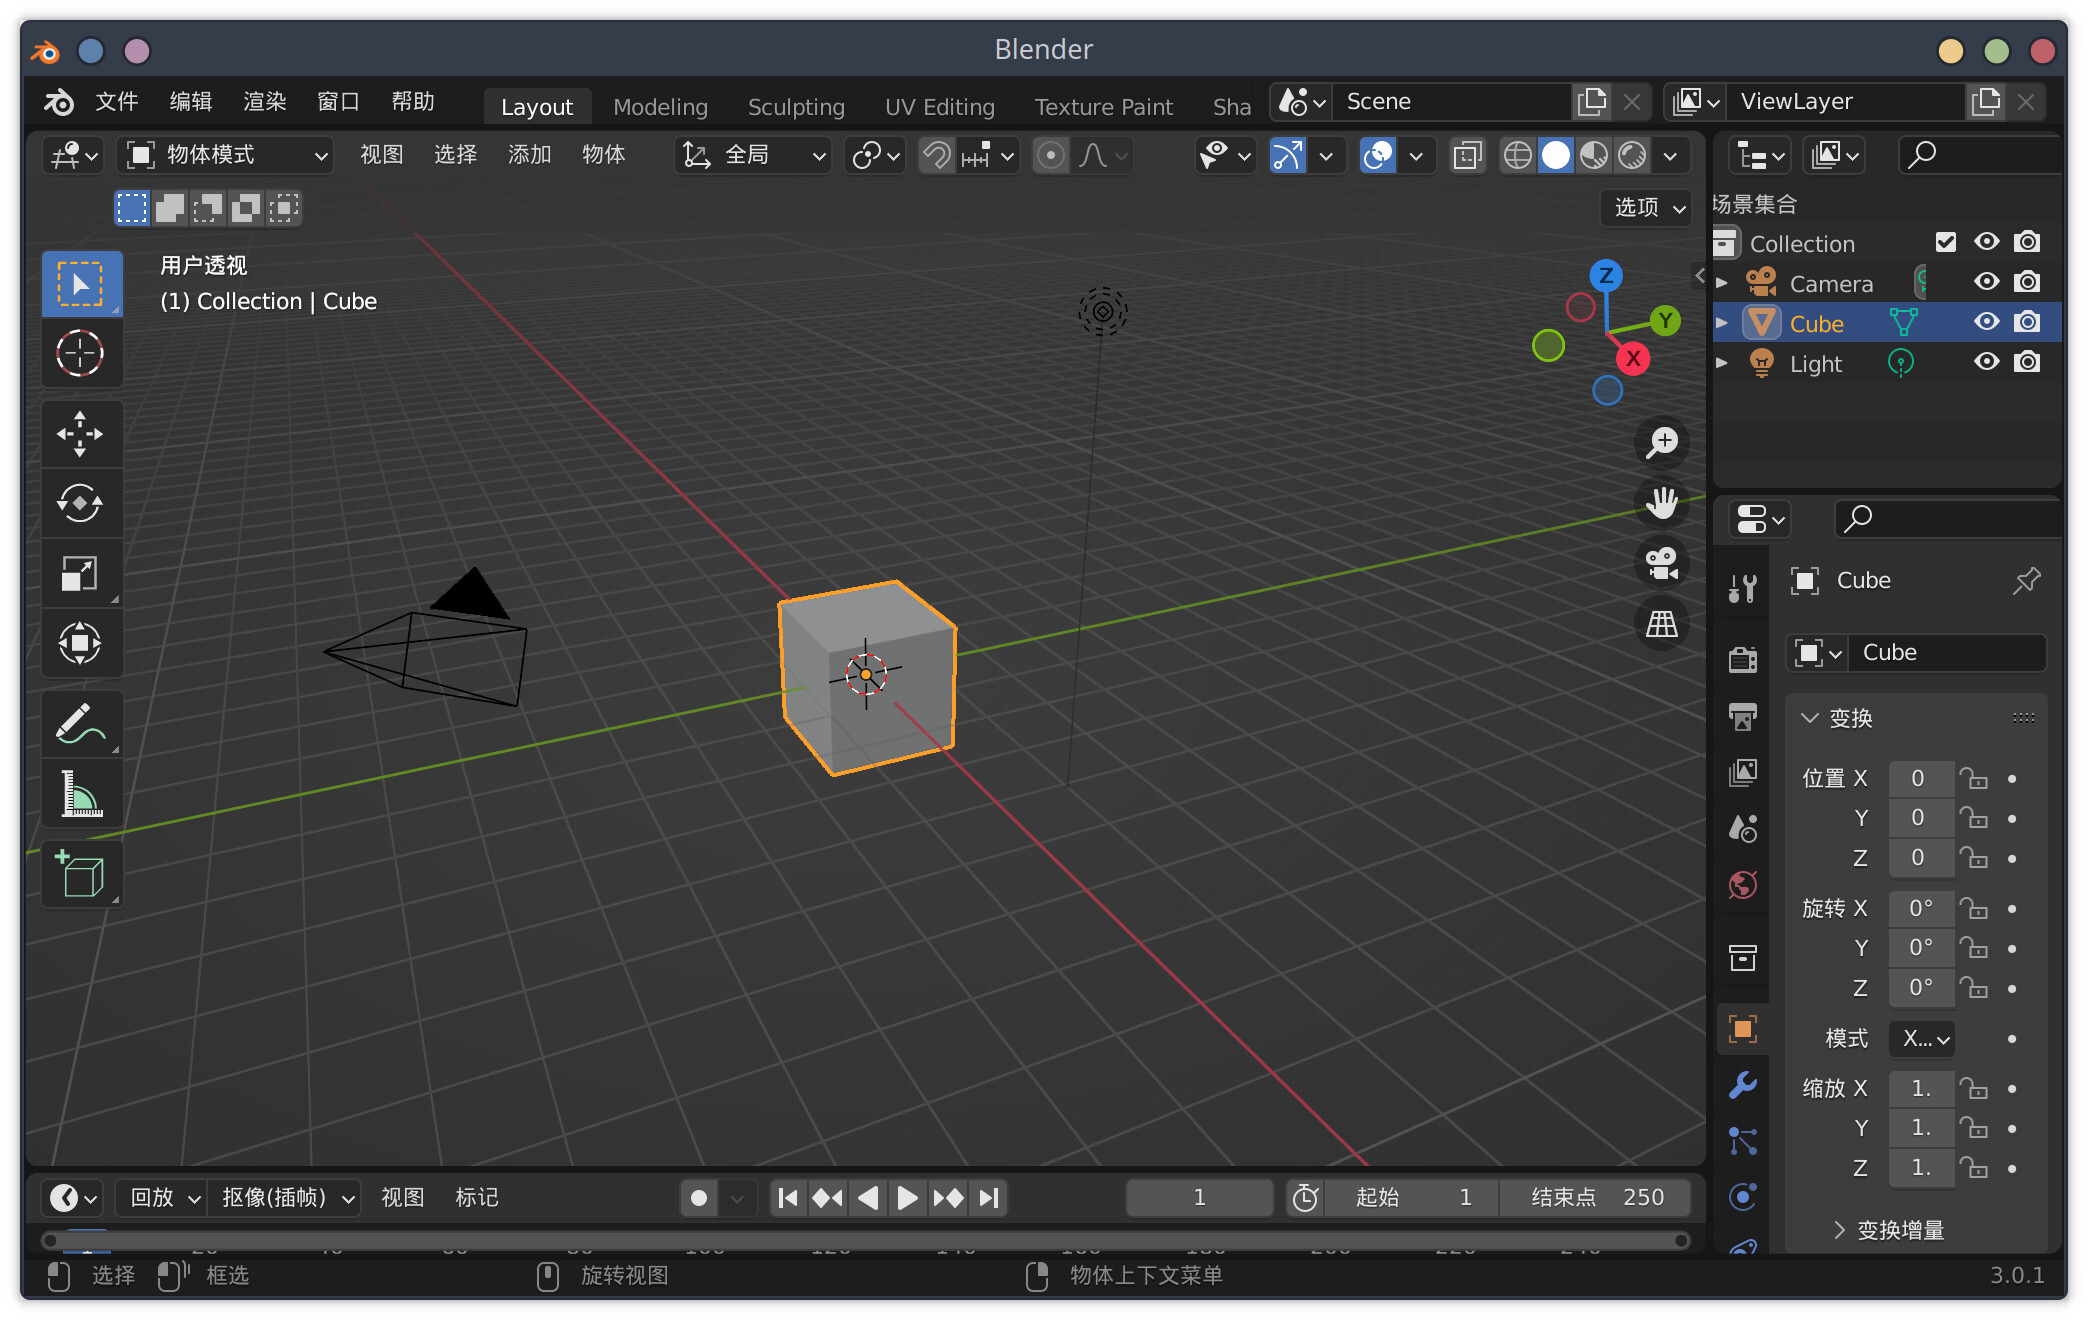Screen dimensions: 2088x1320
Task: Select the Move tool in toolbar
Action: [80, 434]
